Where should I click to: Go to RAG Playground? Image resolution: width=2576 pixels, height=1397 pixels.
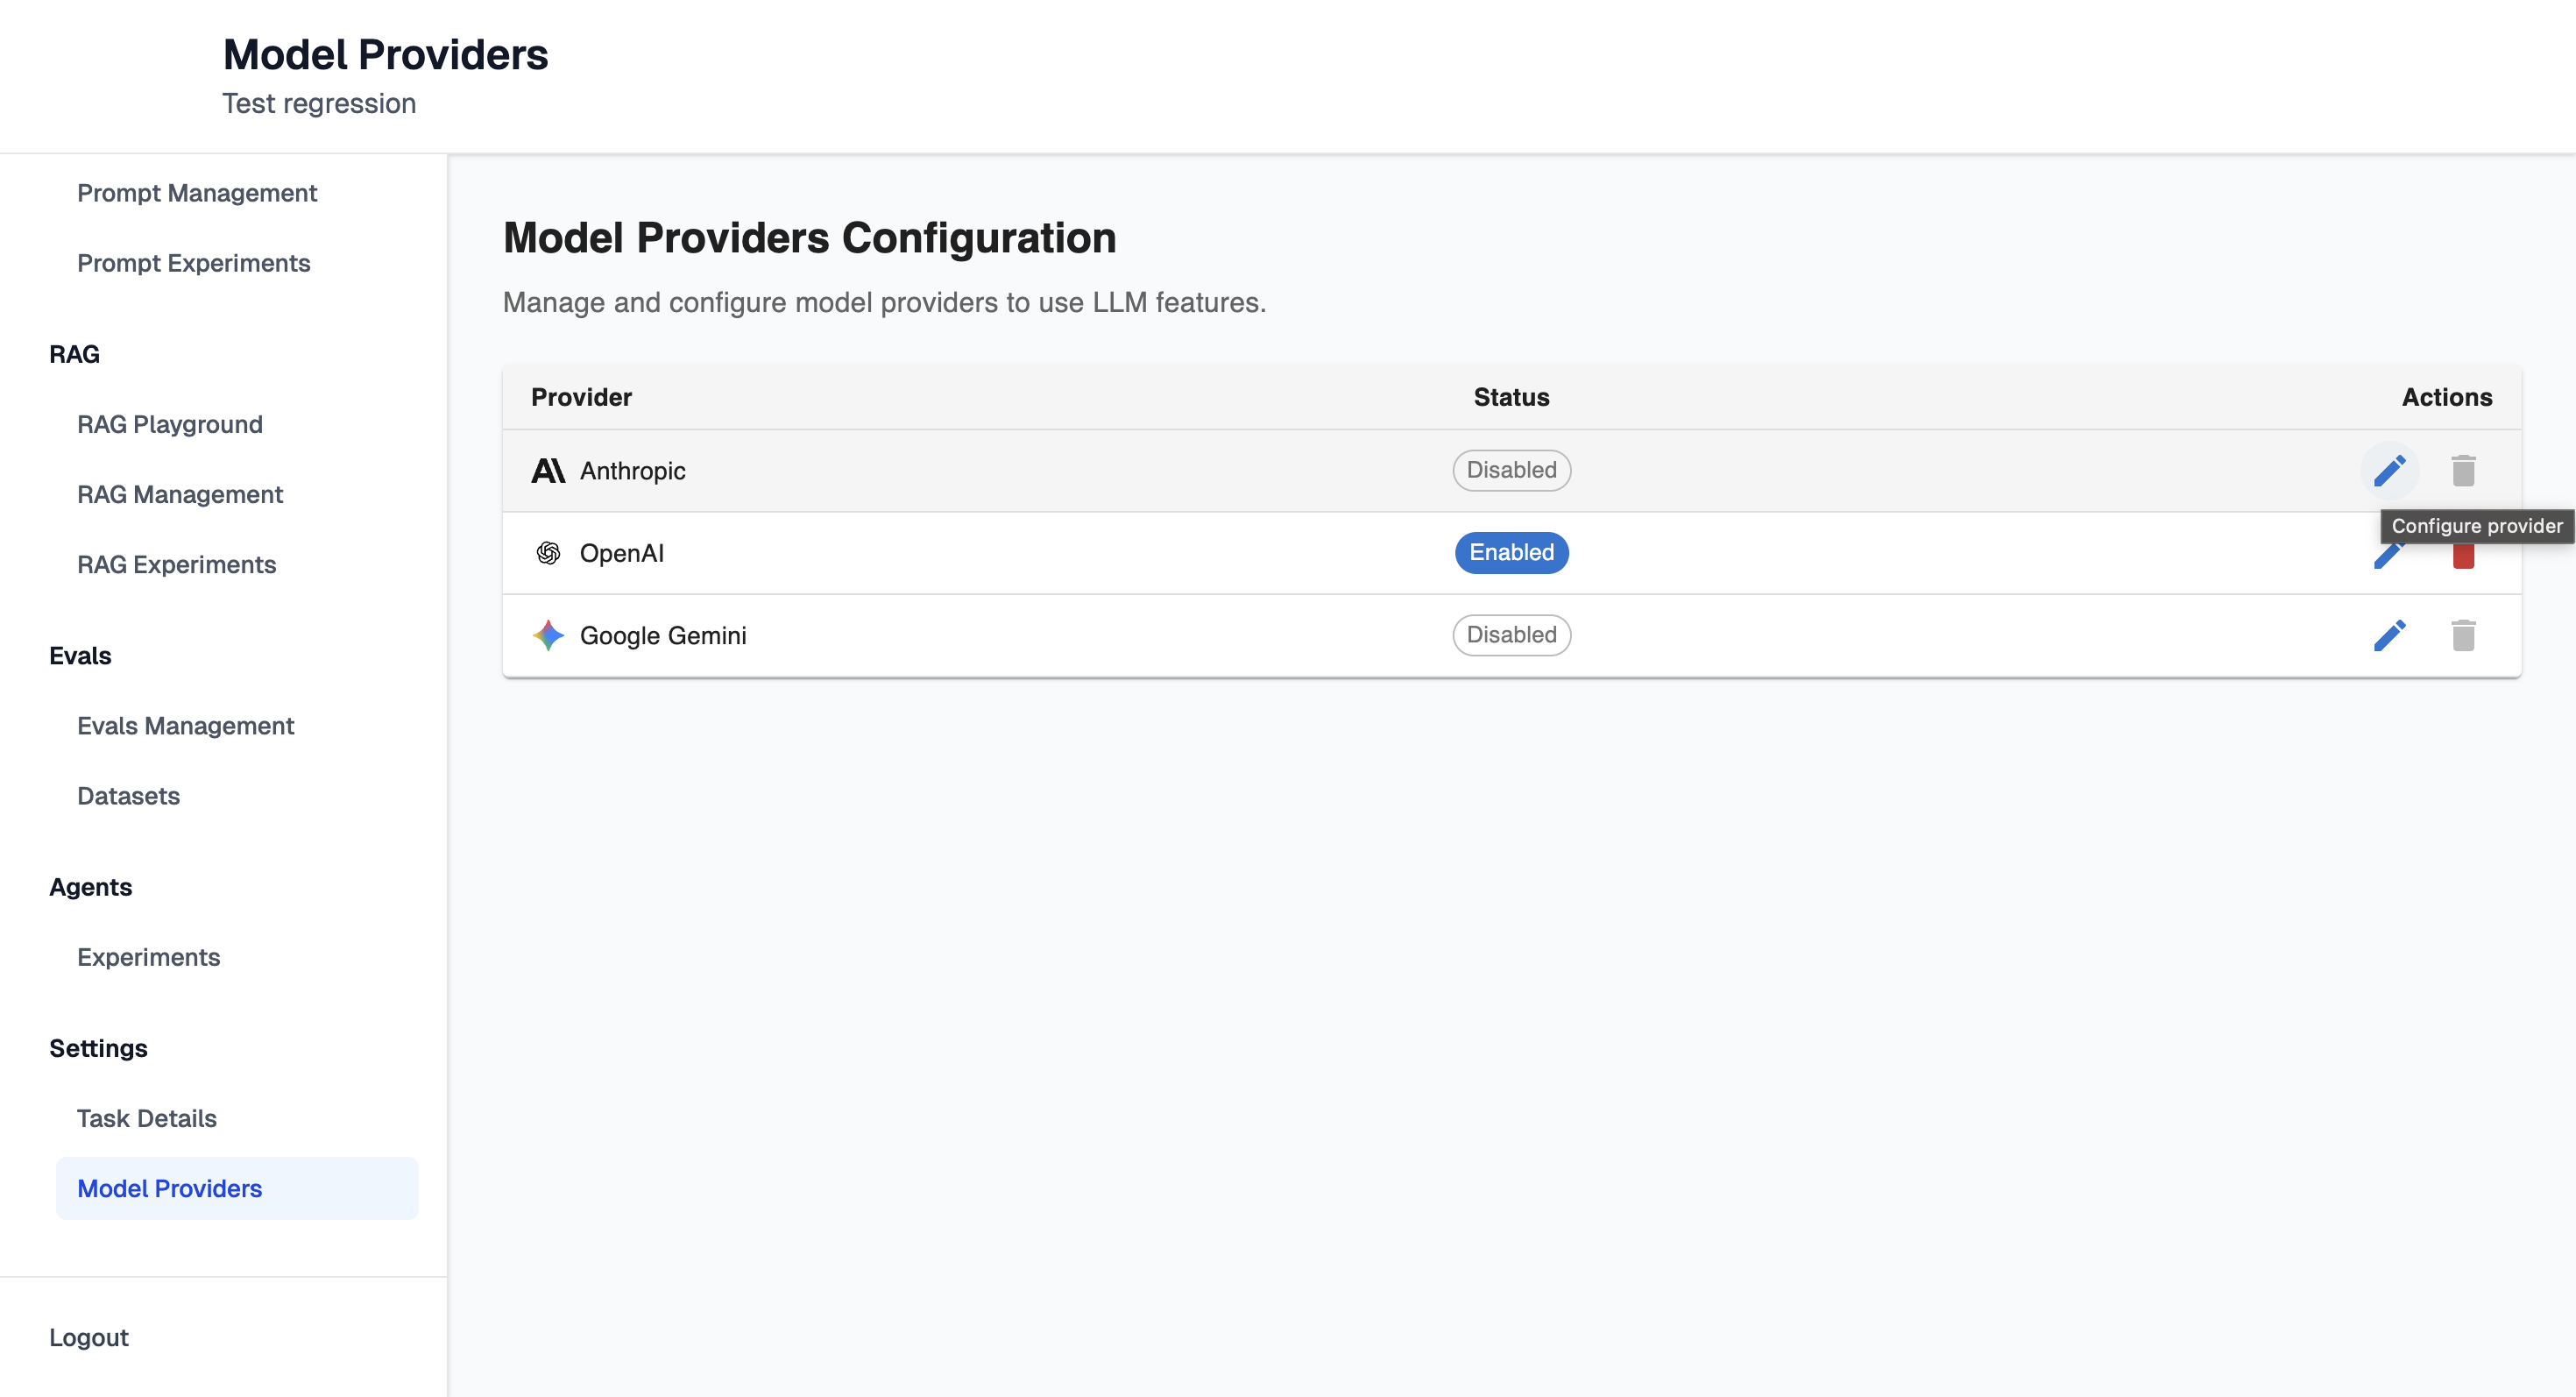[x=170, y=424]
